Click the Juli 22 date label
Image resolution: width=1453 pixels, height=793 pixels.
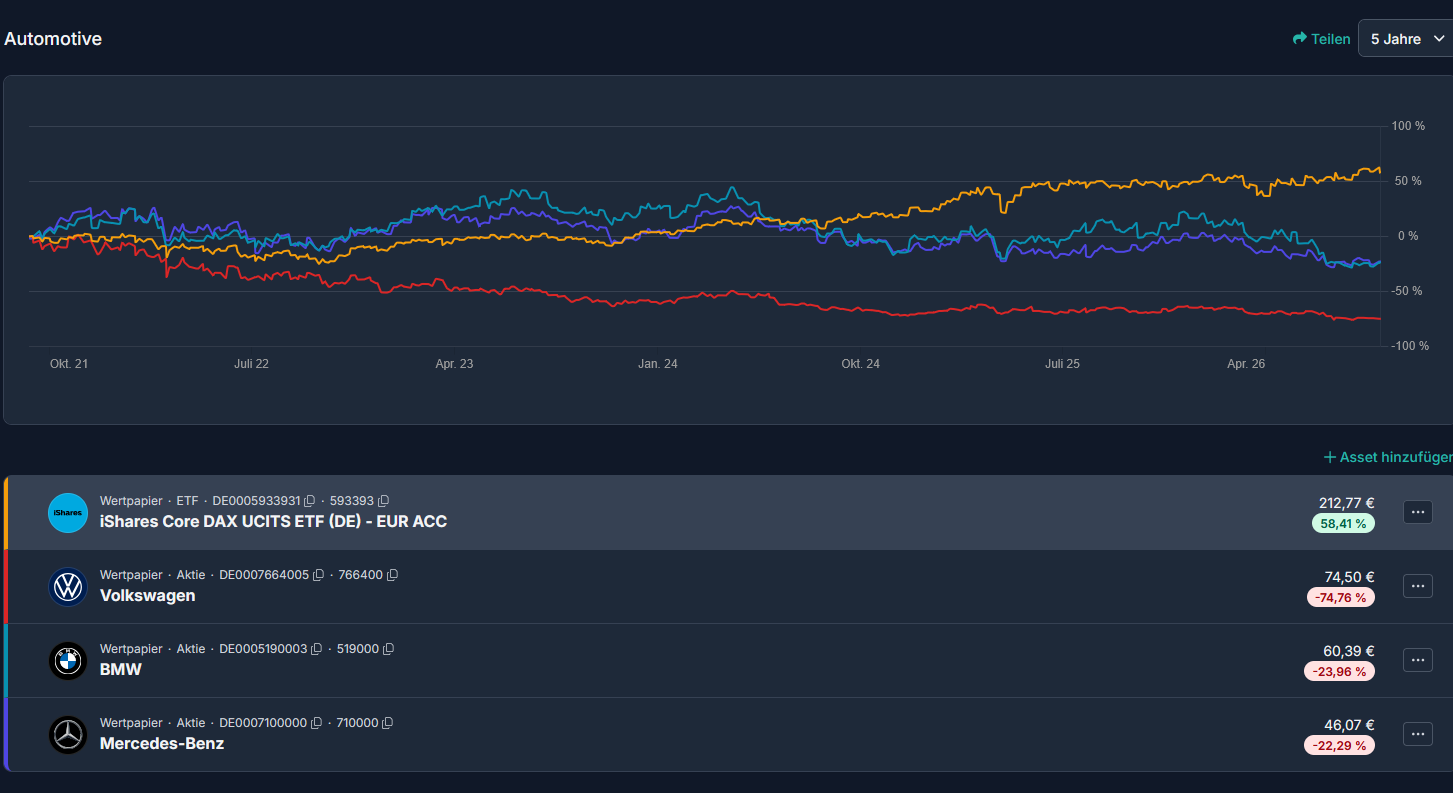point(251,364)
